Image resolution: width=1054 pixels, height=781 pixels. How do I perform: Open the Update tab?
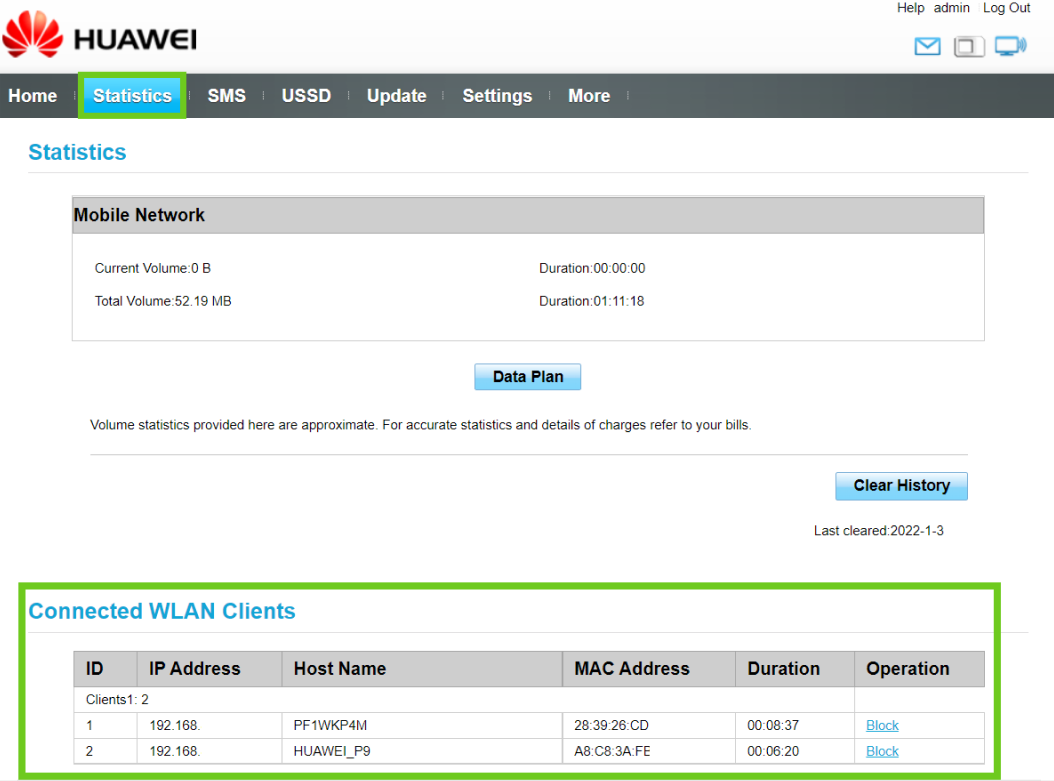pyautogui.click(x=396, y=96)
